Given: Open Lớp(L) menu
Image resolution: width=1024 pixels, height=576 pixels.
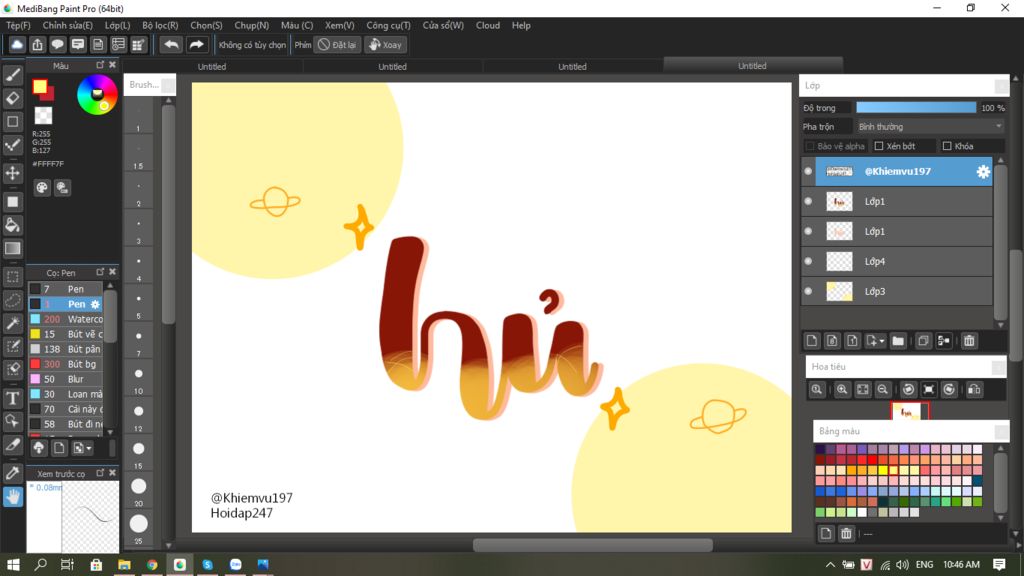Looking at the screenshot, I should [x=118, y=25].
